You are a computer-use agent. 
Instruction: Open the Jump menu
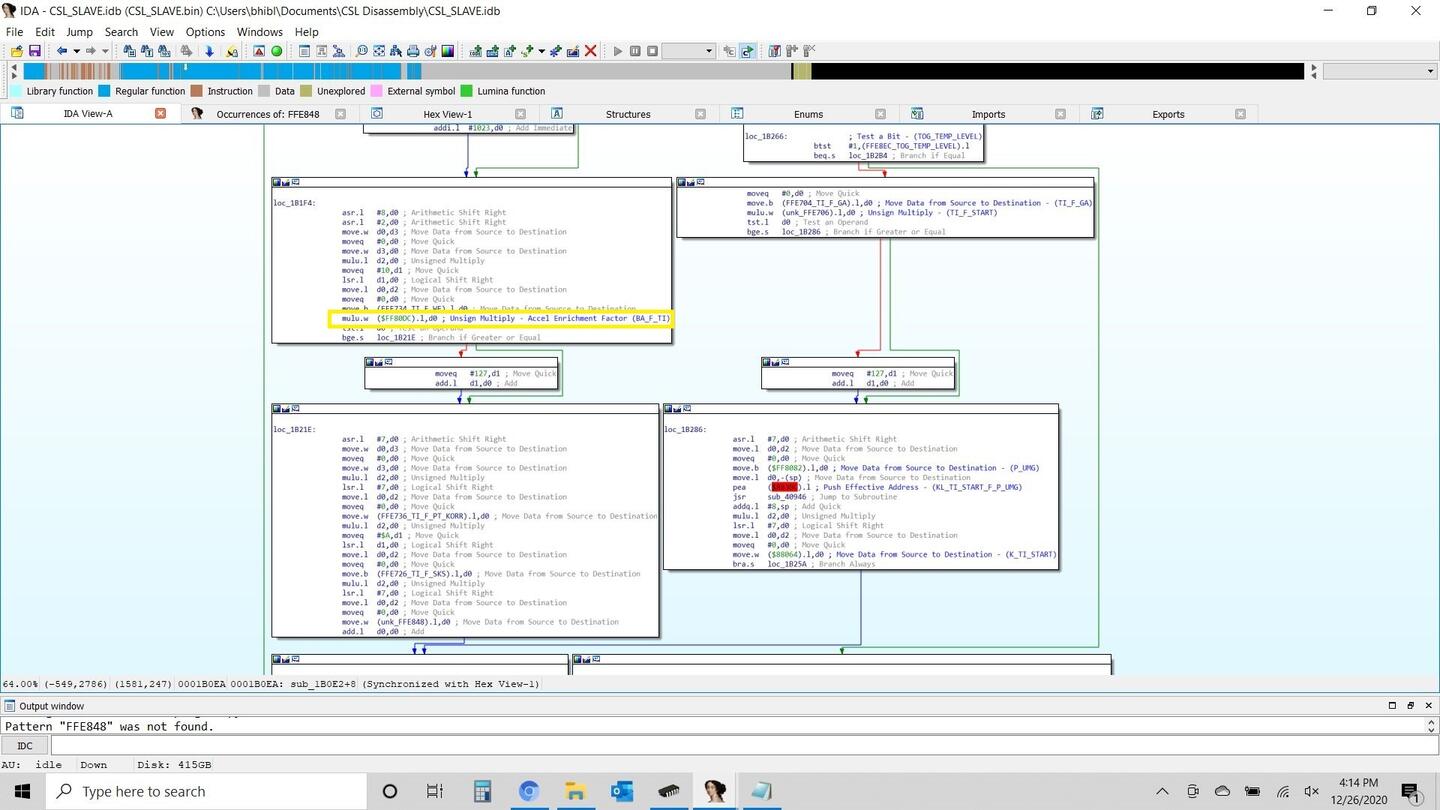point(79,32)
